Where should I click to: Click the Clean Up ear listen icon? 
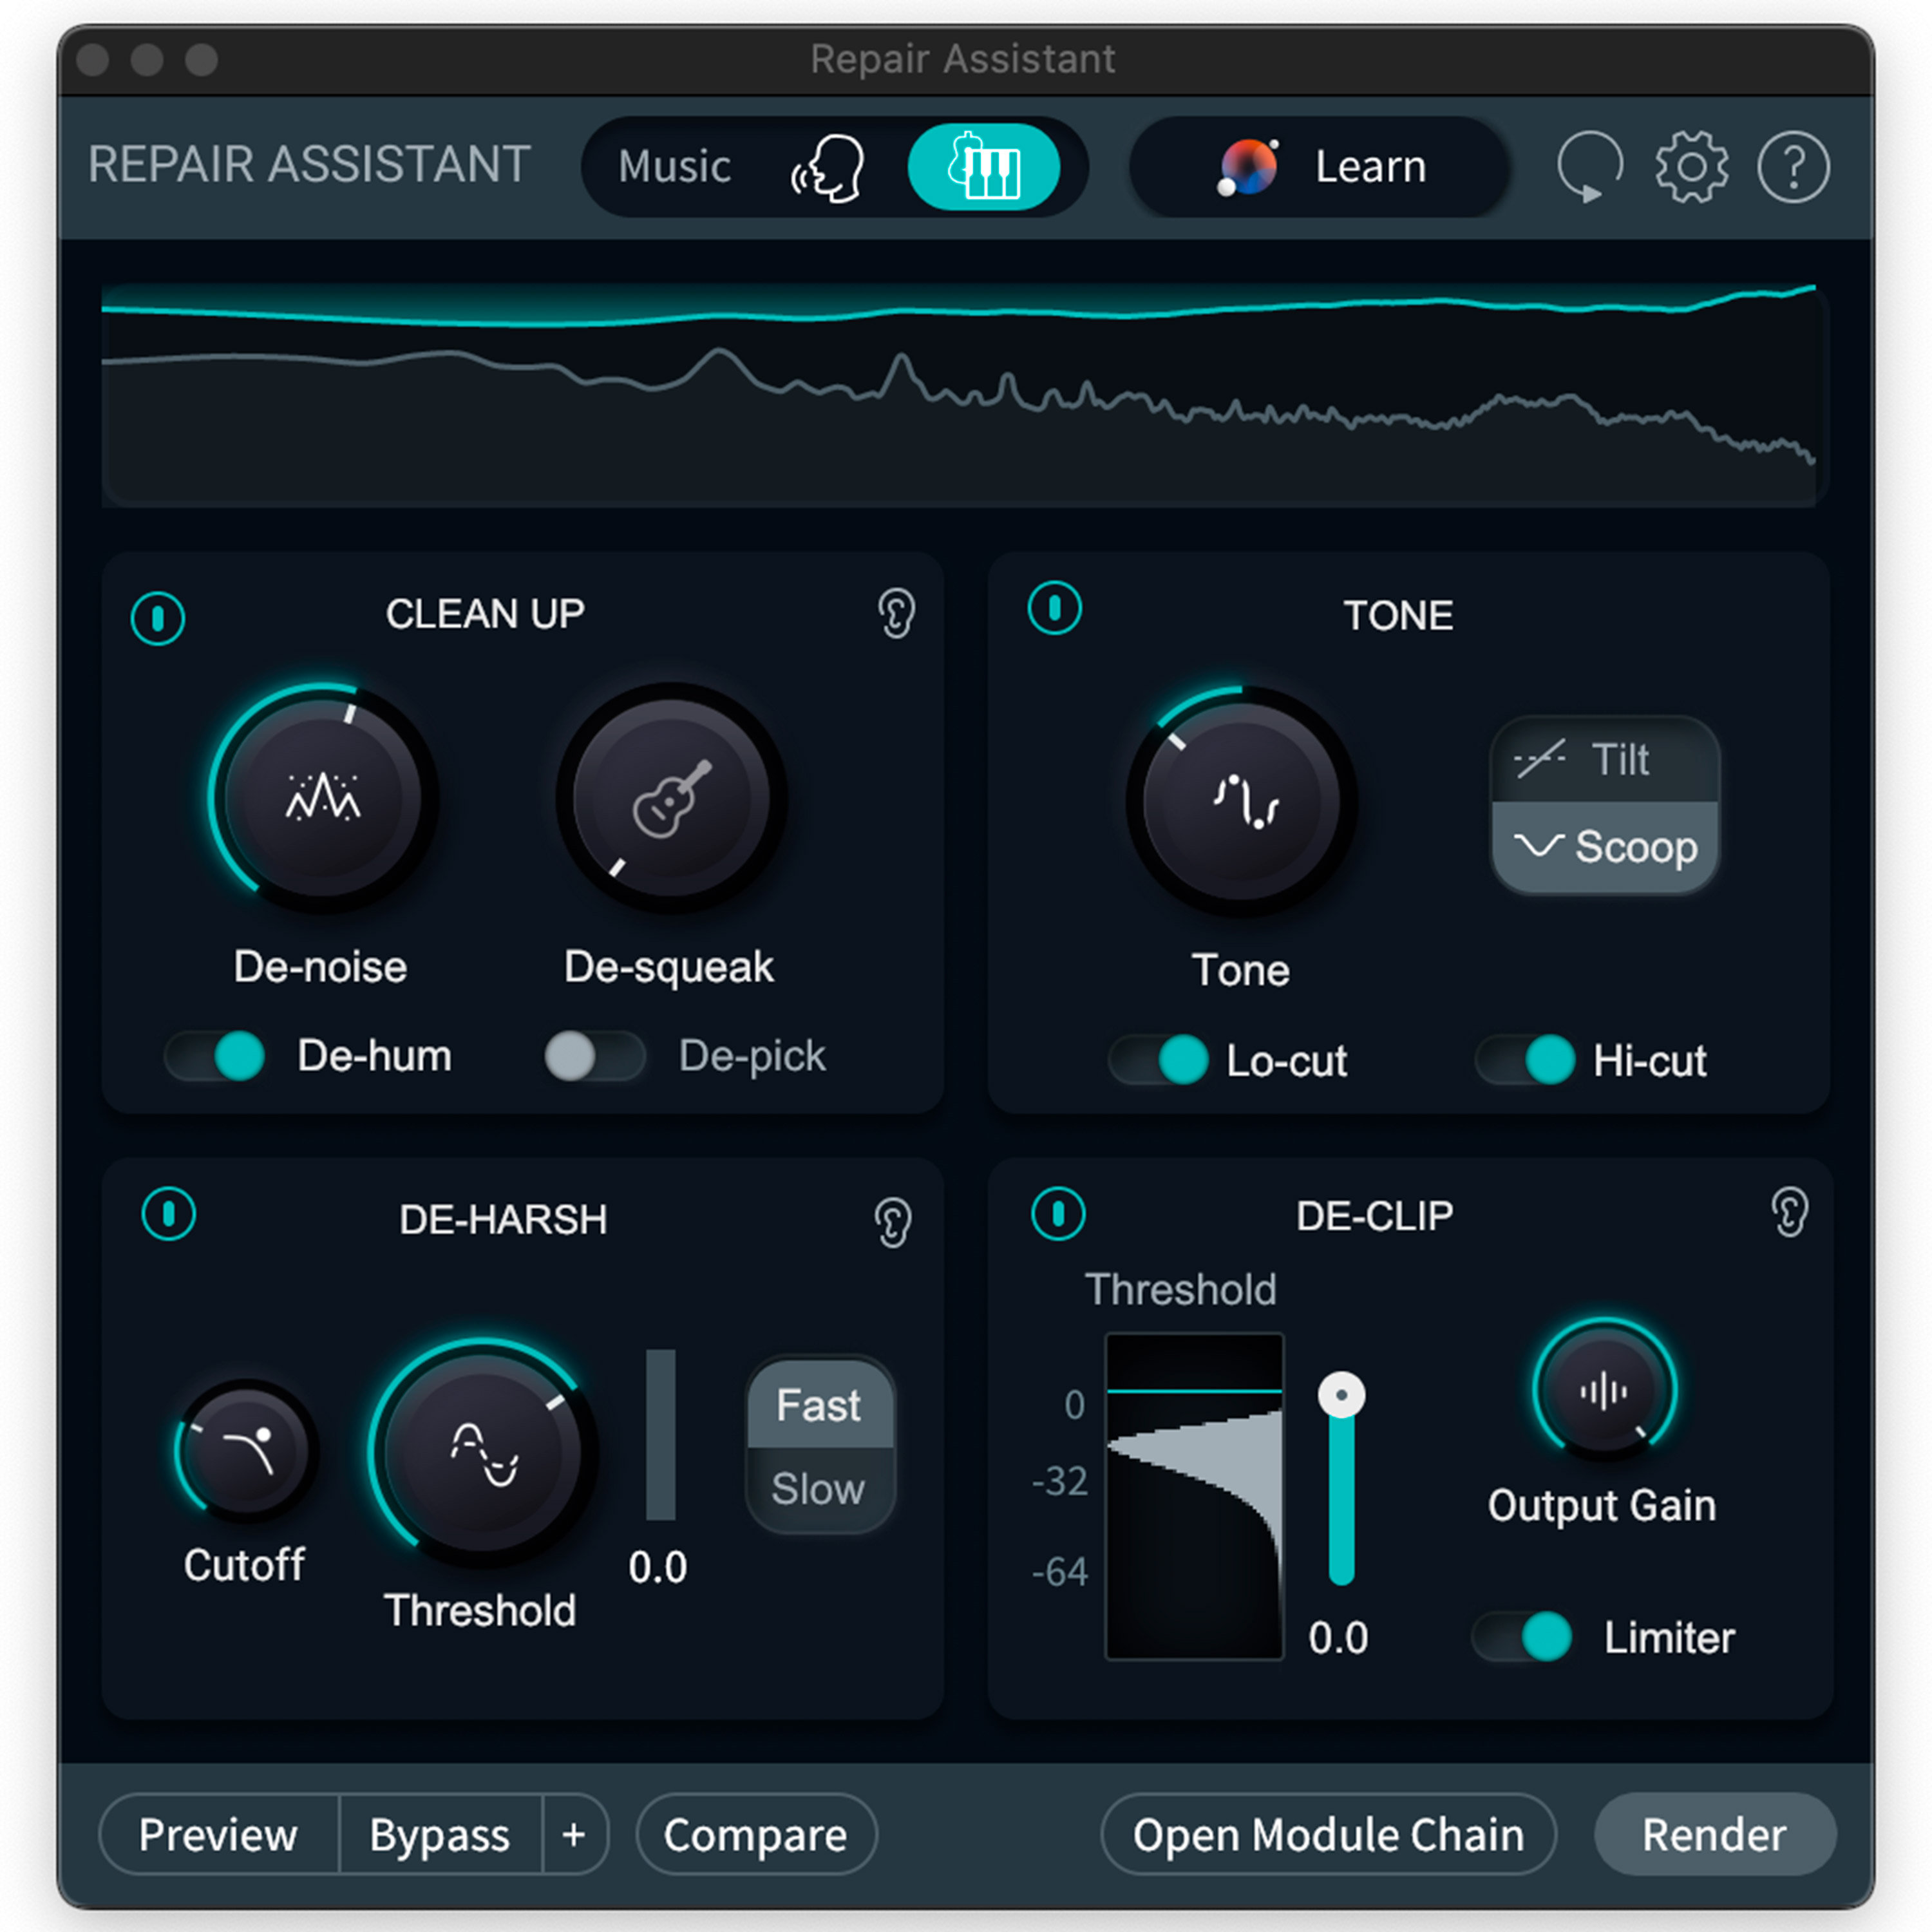point(896,613)
